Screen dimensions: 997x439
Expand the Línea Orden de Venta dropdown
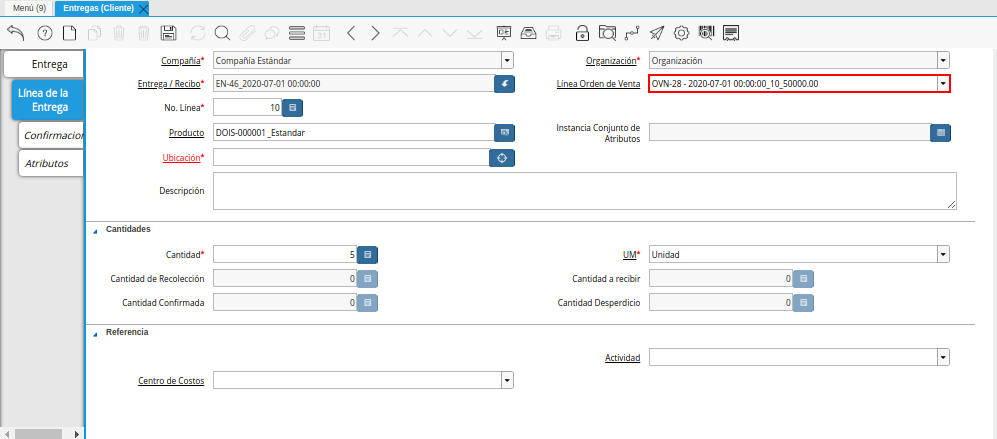[x=944, y=83]
